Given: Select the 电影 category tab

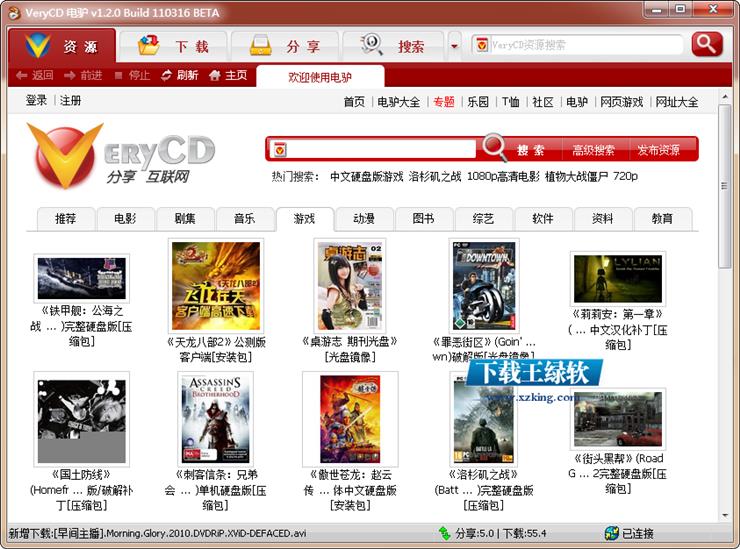Looking at the screenshot, I should (x=124, y=218).
